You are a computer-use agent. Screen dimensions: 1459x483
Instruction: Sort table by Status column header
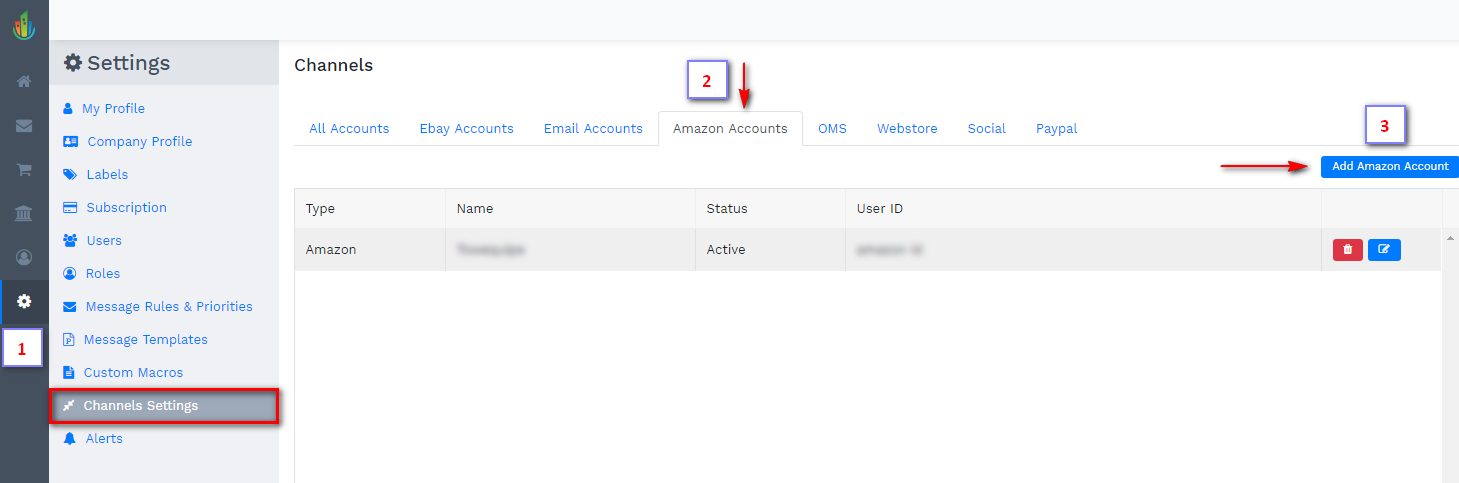tap(727, 209)
